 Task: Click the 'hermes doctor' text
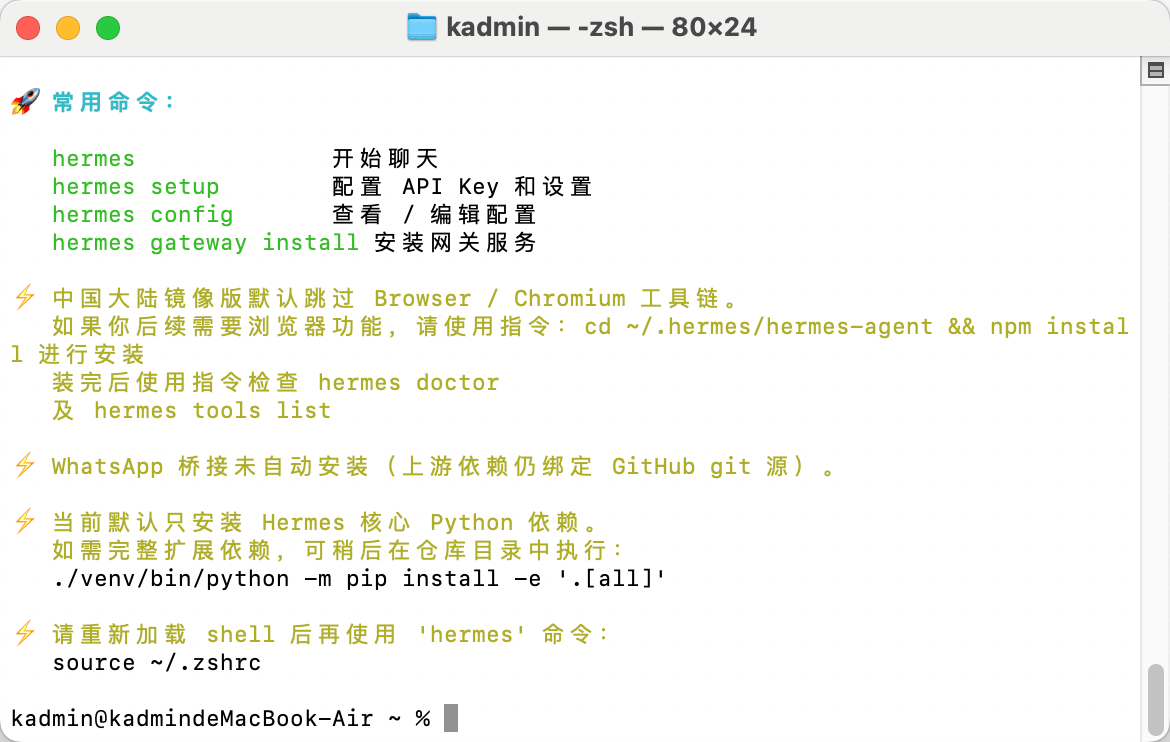(408, 382)
